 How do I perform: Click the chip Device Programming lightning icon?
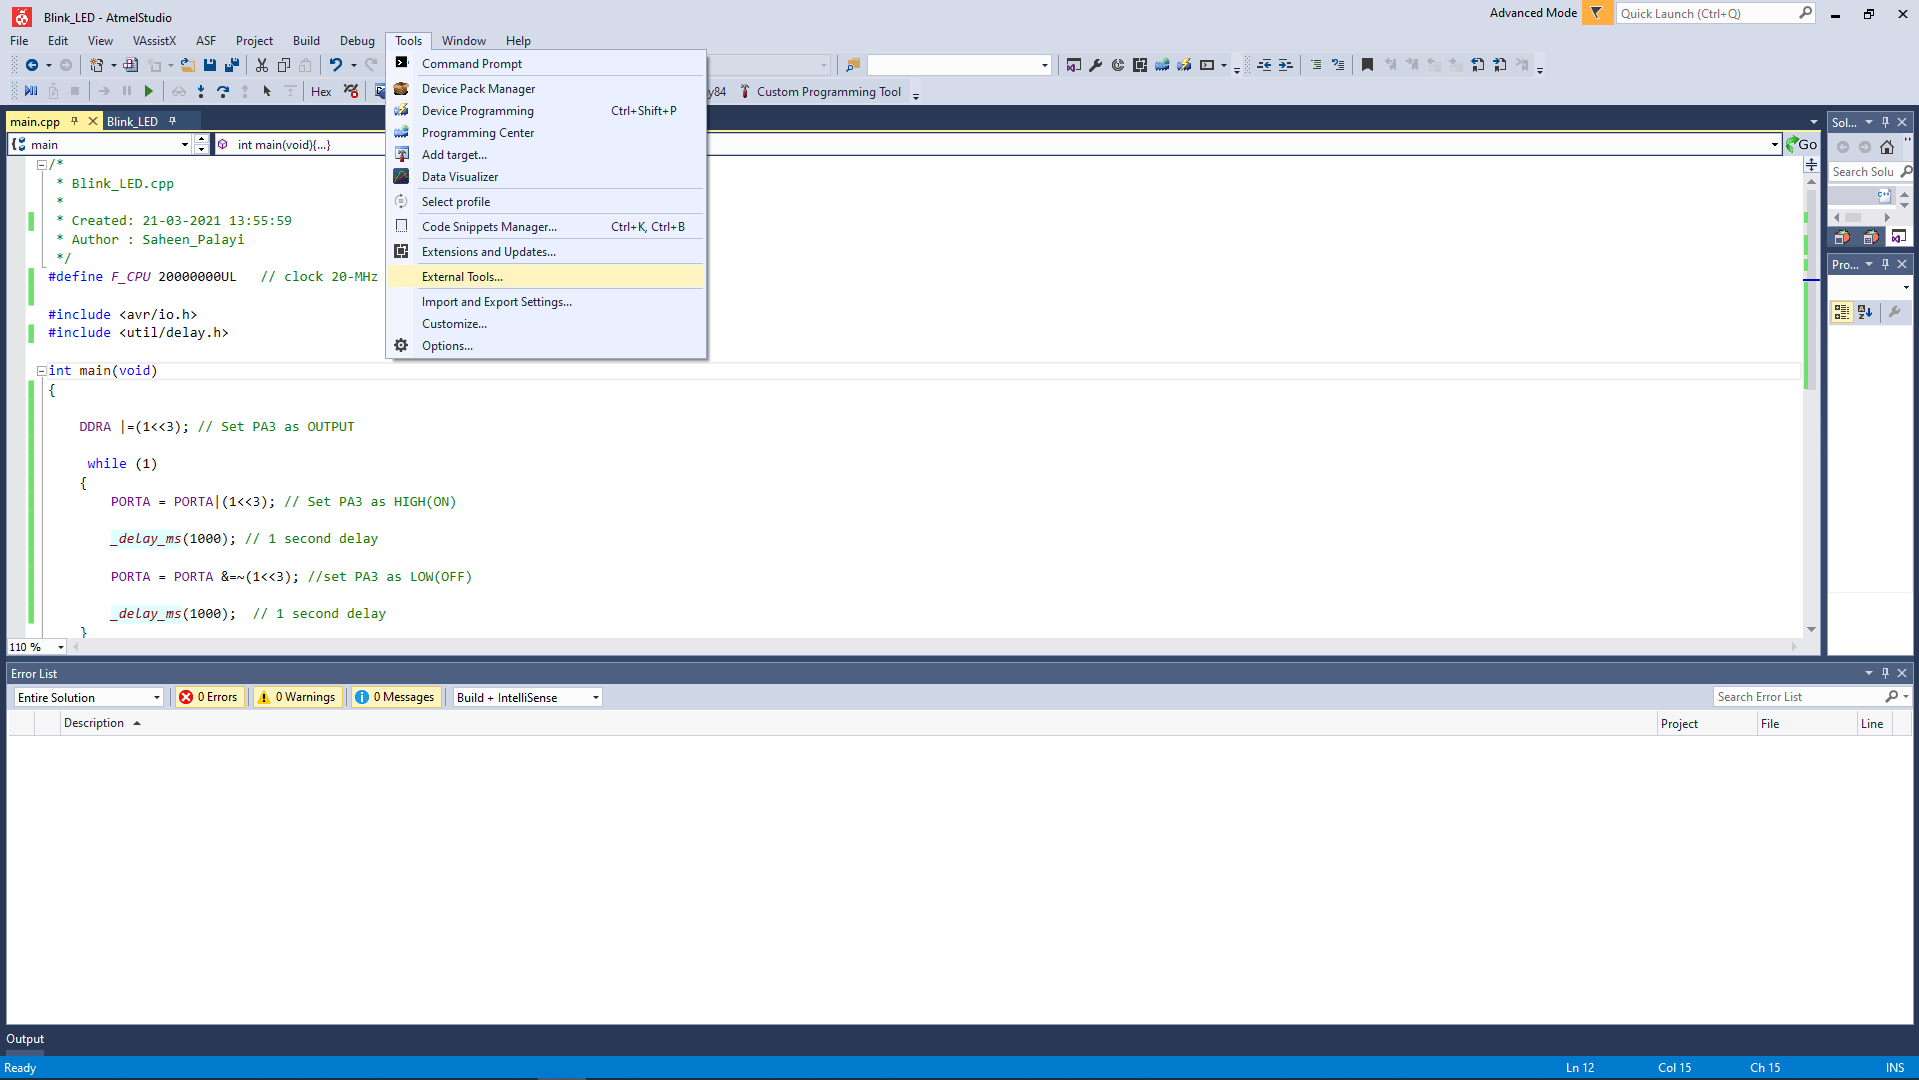click(1184, 65)
